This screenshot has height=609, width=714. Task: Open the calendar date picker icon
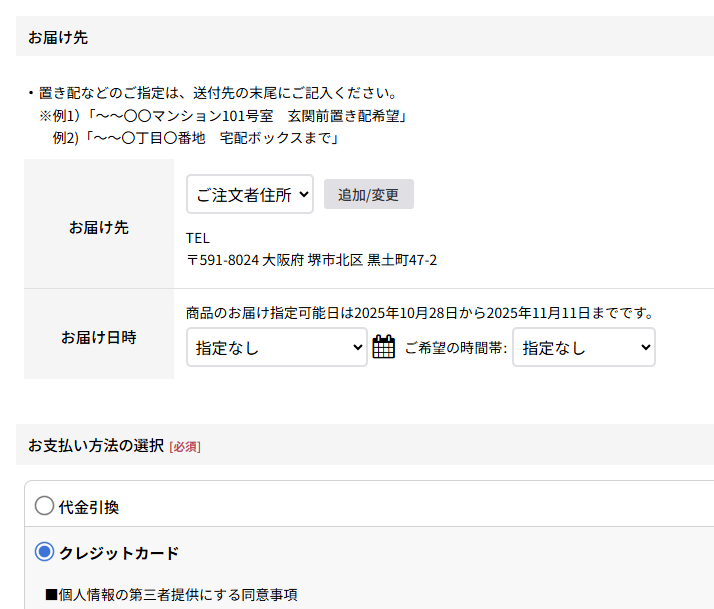384,347
